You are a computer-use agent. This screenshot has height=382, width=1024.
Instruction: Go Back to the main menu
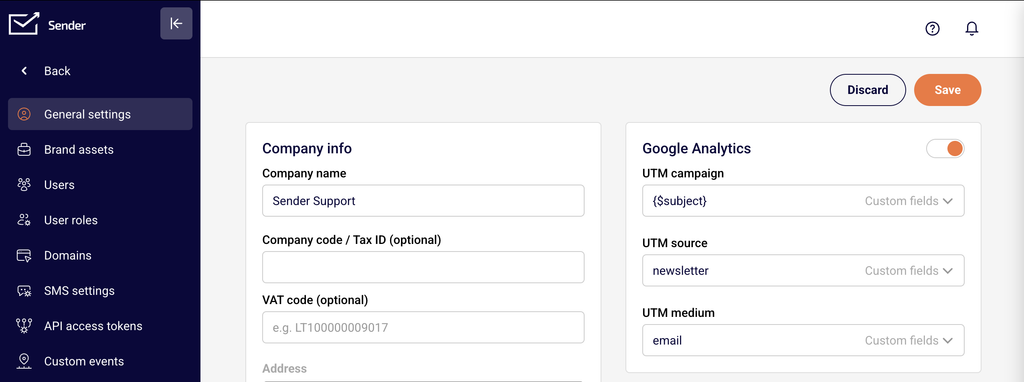click(x=57, y=71)
